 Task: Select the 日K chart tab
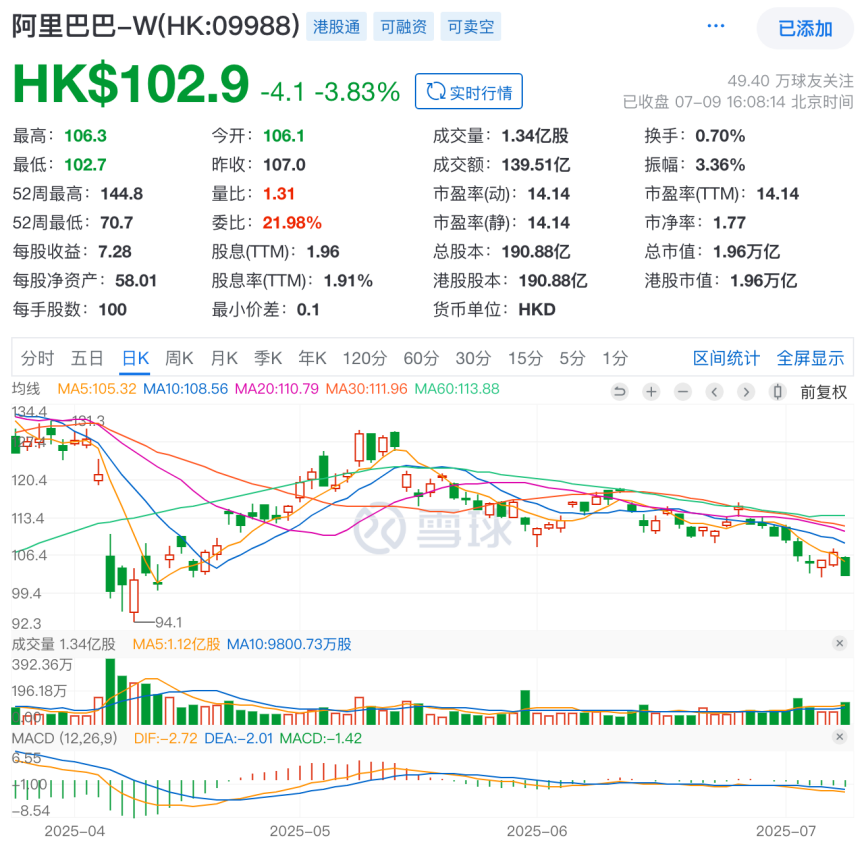(x=135, y=358)
